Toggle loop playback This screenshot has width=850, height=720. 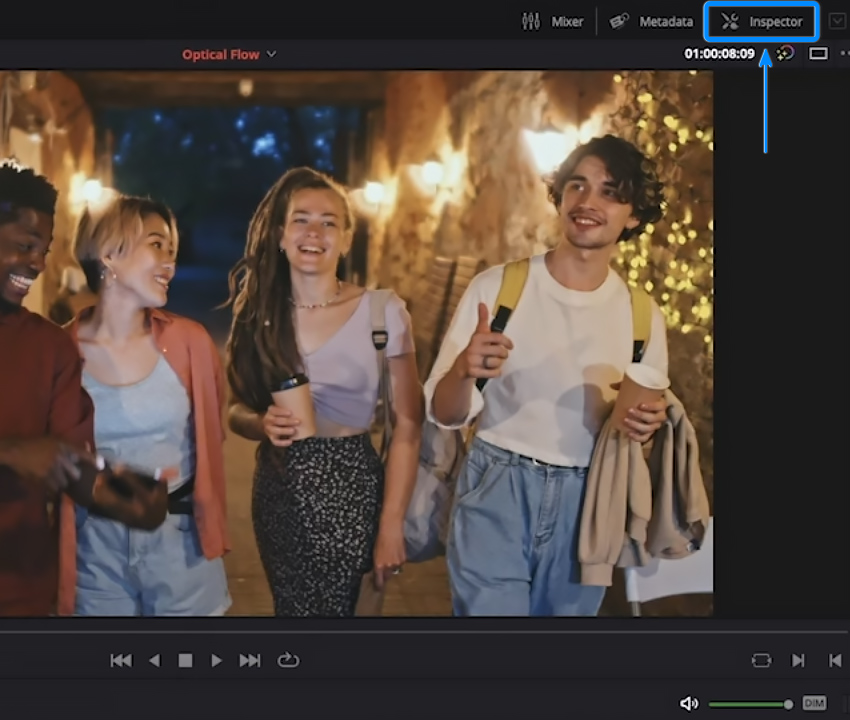point(288,660)
